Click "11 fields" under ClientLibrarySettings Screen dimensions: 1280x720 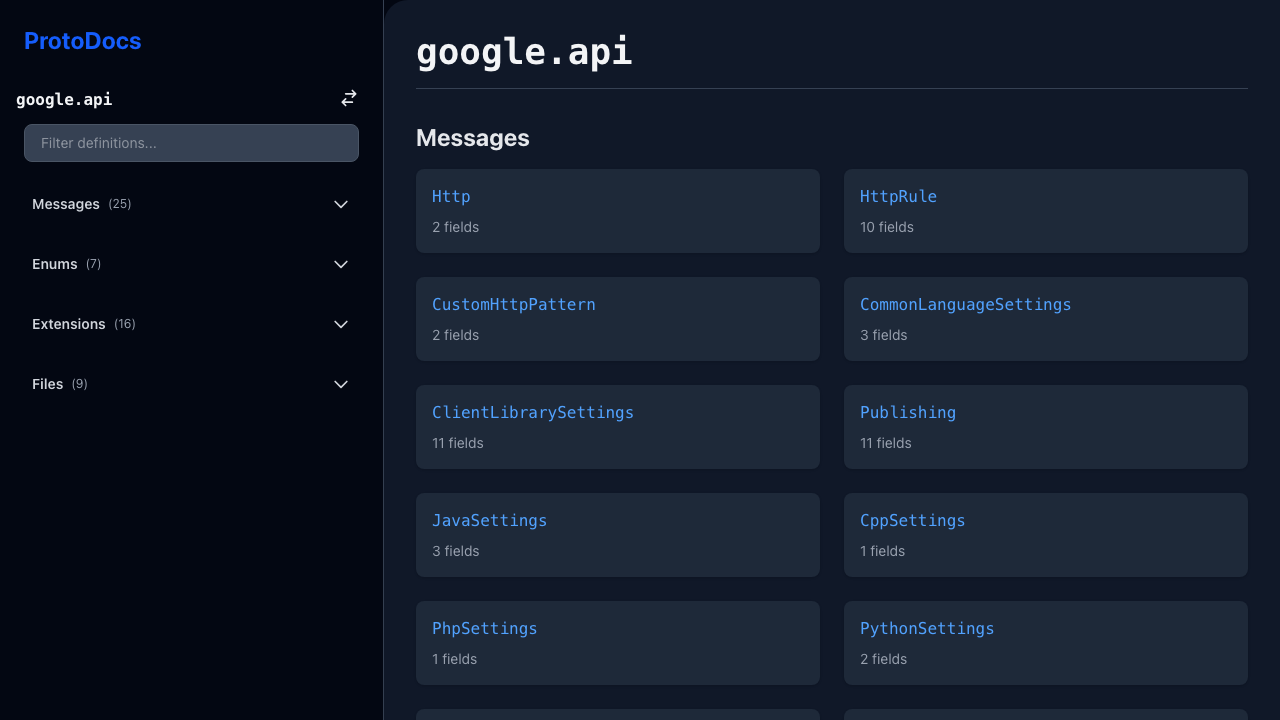(x=458, y=443)
